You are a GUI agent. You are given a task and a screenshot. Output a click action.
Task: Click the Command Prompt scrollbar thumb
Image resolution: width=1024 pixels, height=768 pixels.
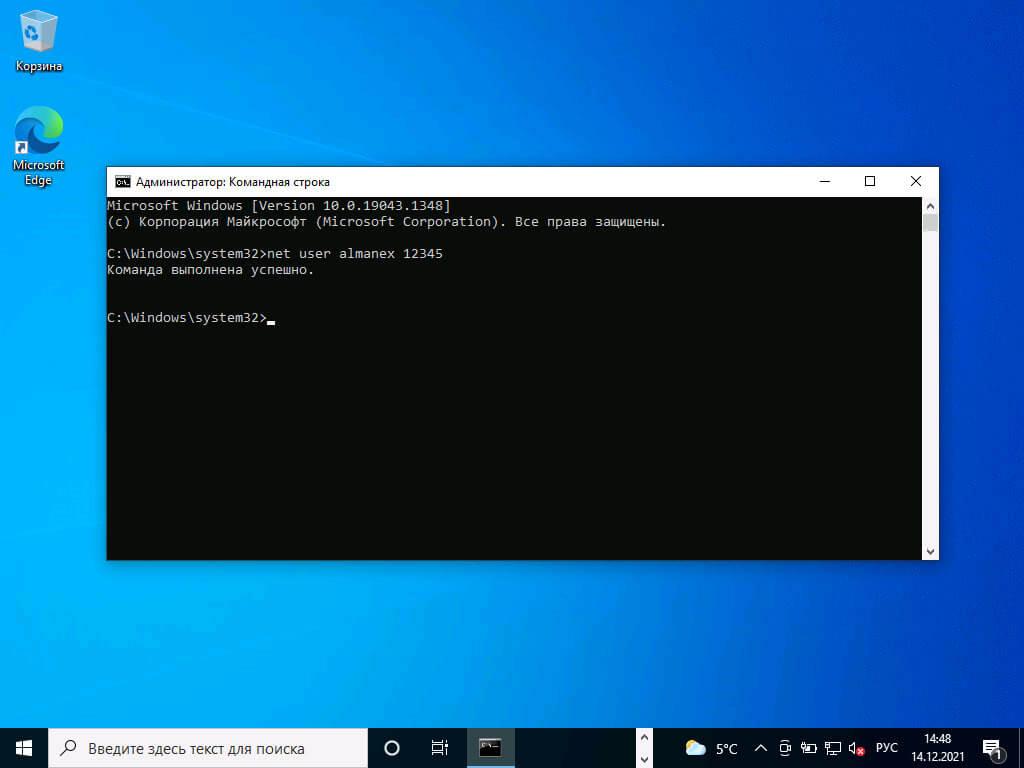click(x=931, y=223)
